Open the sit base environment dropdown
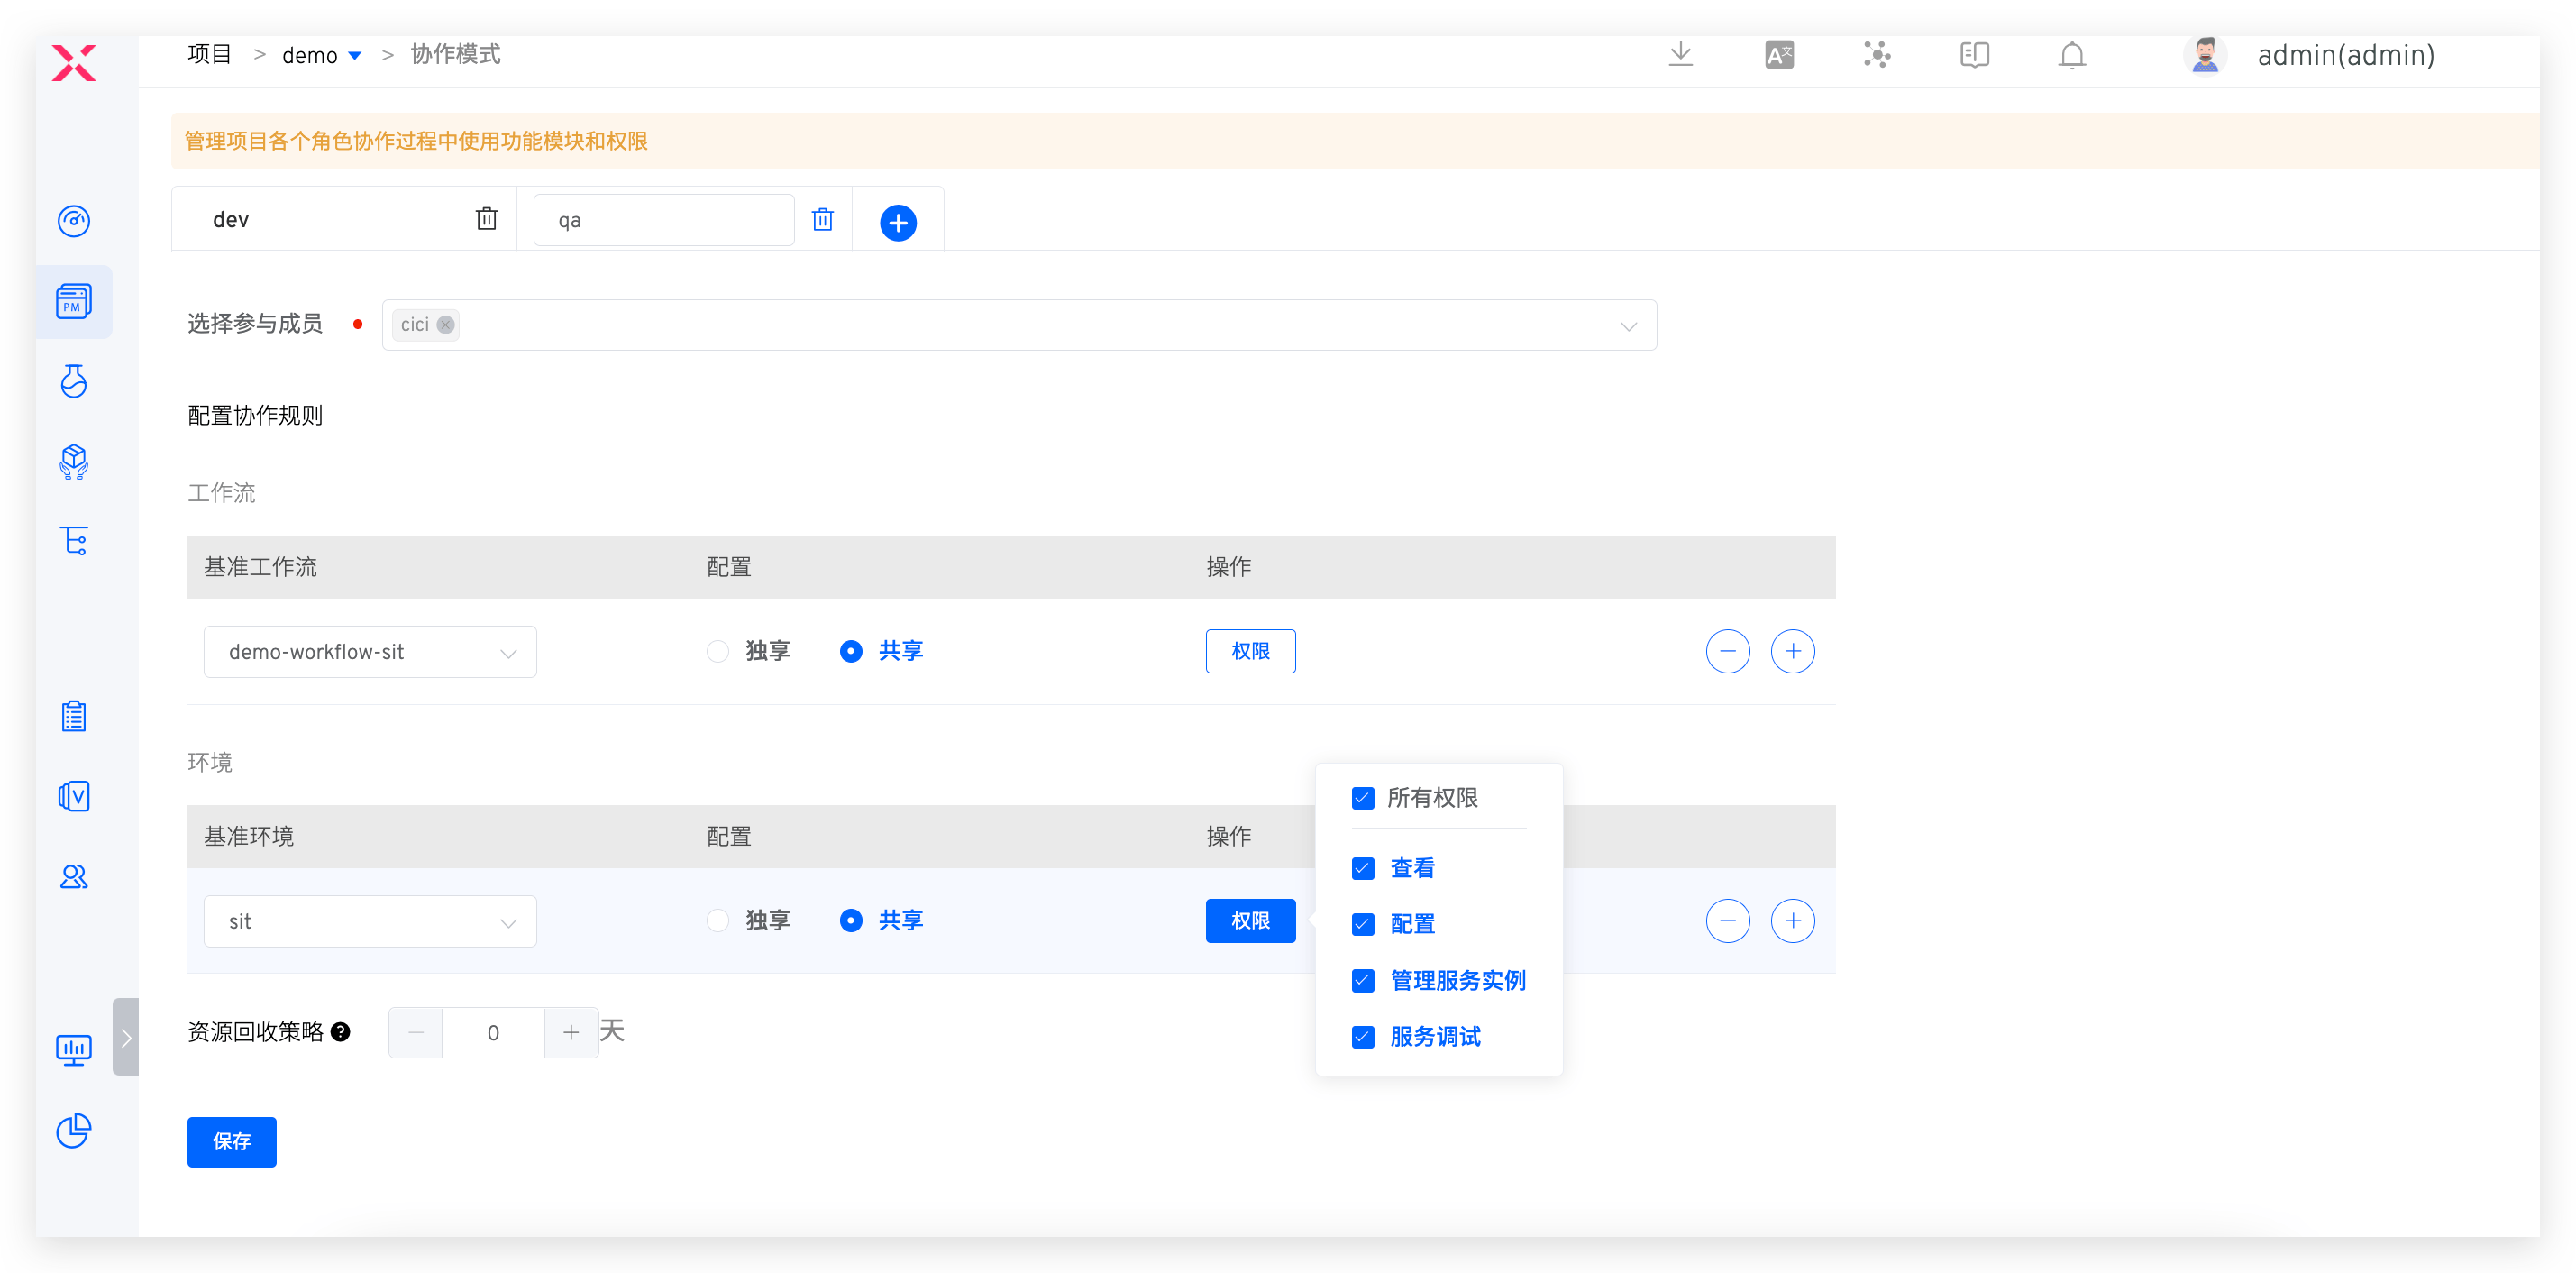2576x1273 pixels. coord(370,921)
